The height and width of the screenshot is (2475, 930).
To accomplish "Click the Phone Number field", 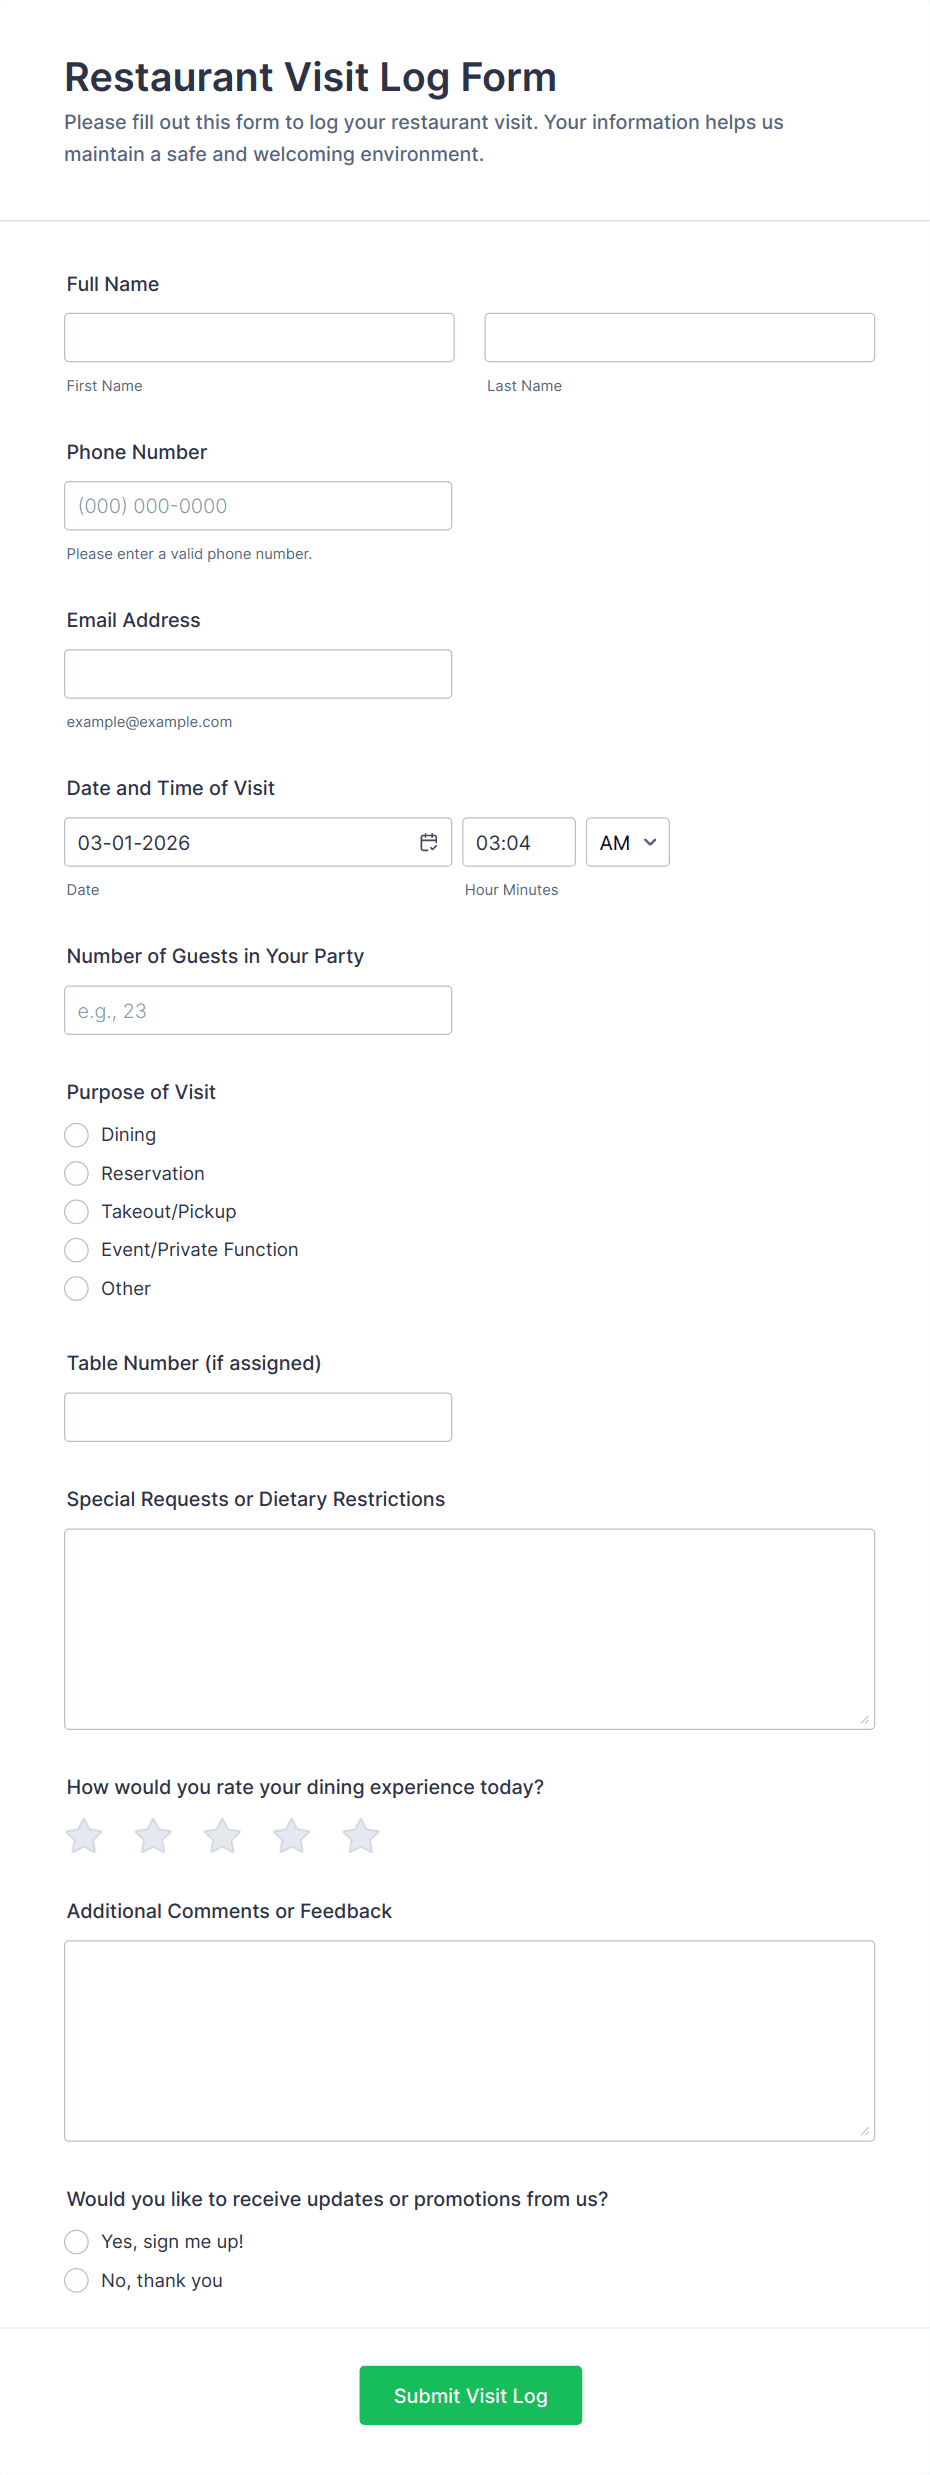I will [258, 506].
